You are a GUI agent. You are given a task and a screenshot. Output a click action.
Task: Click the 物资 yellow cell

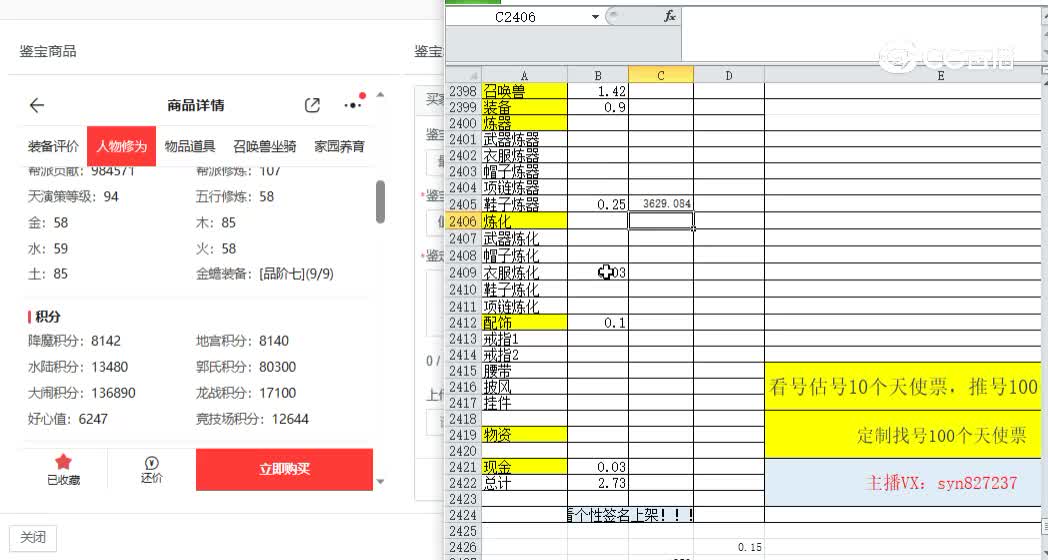click(x=524, y=435)
